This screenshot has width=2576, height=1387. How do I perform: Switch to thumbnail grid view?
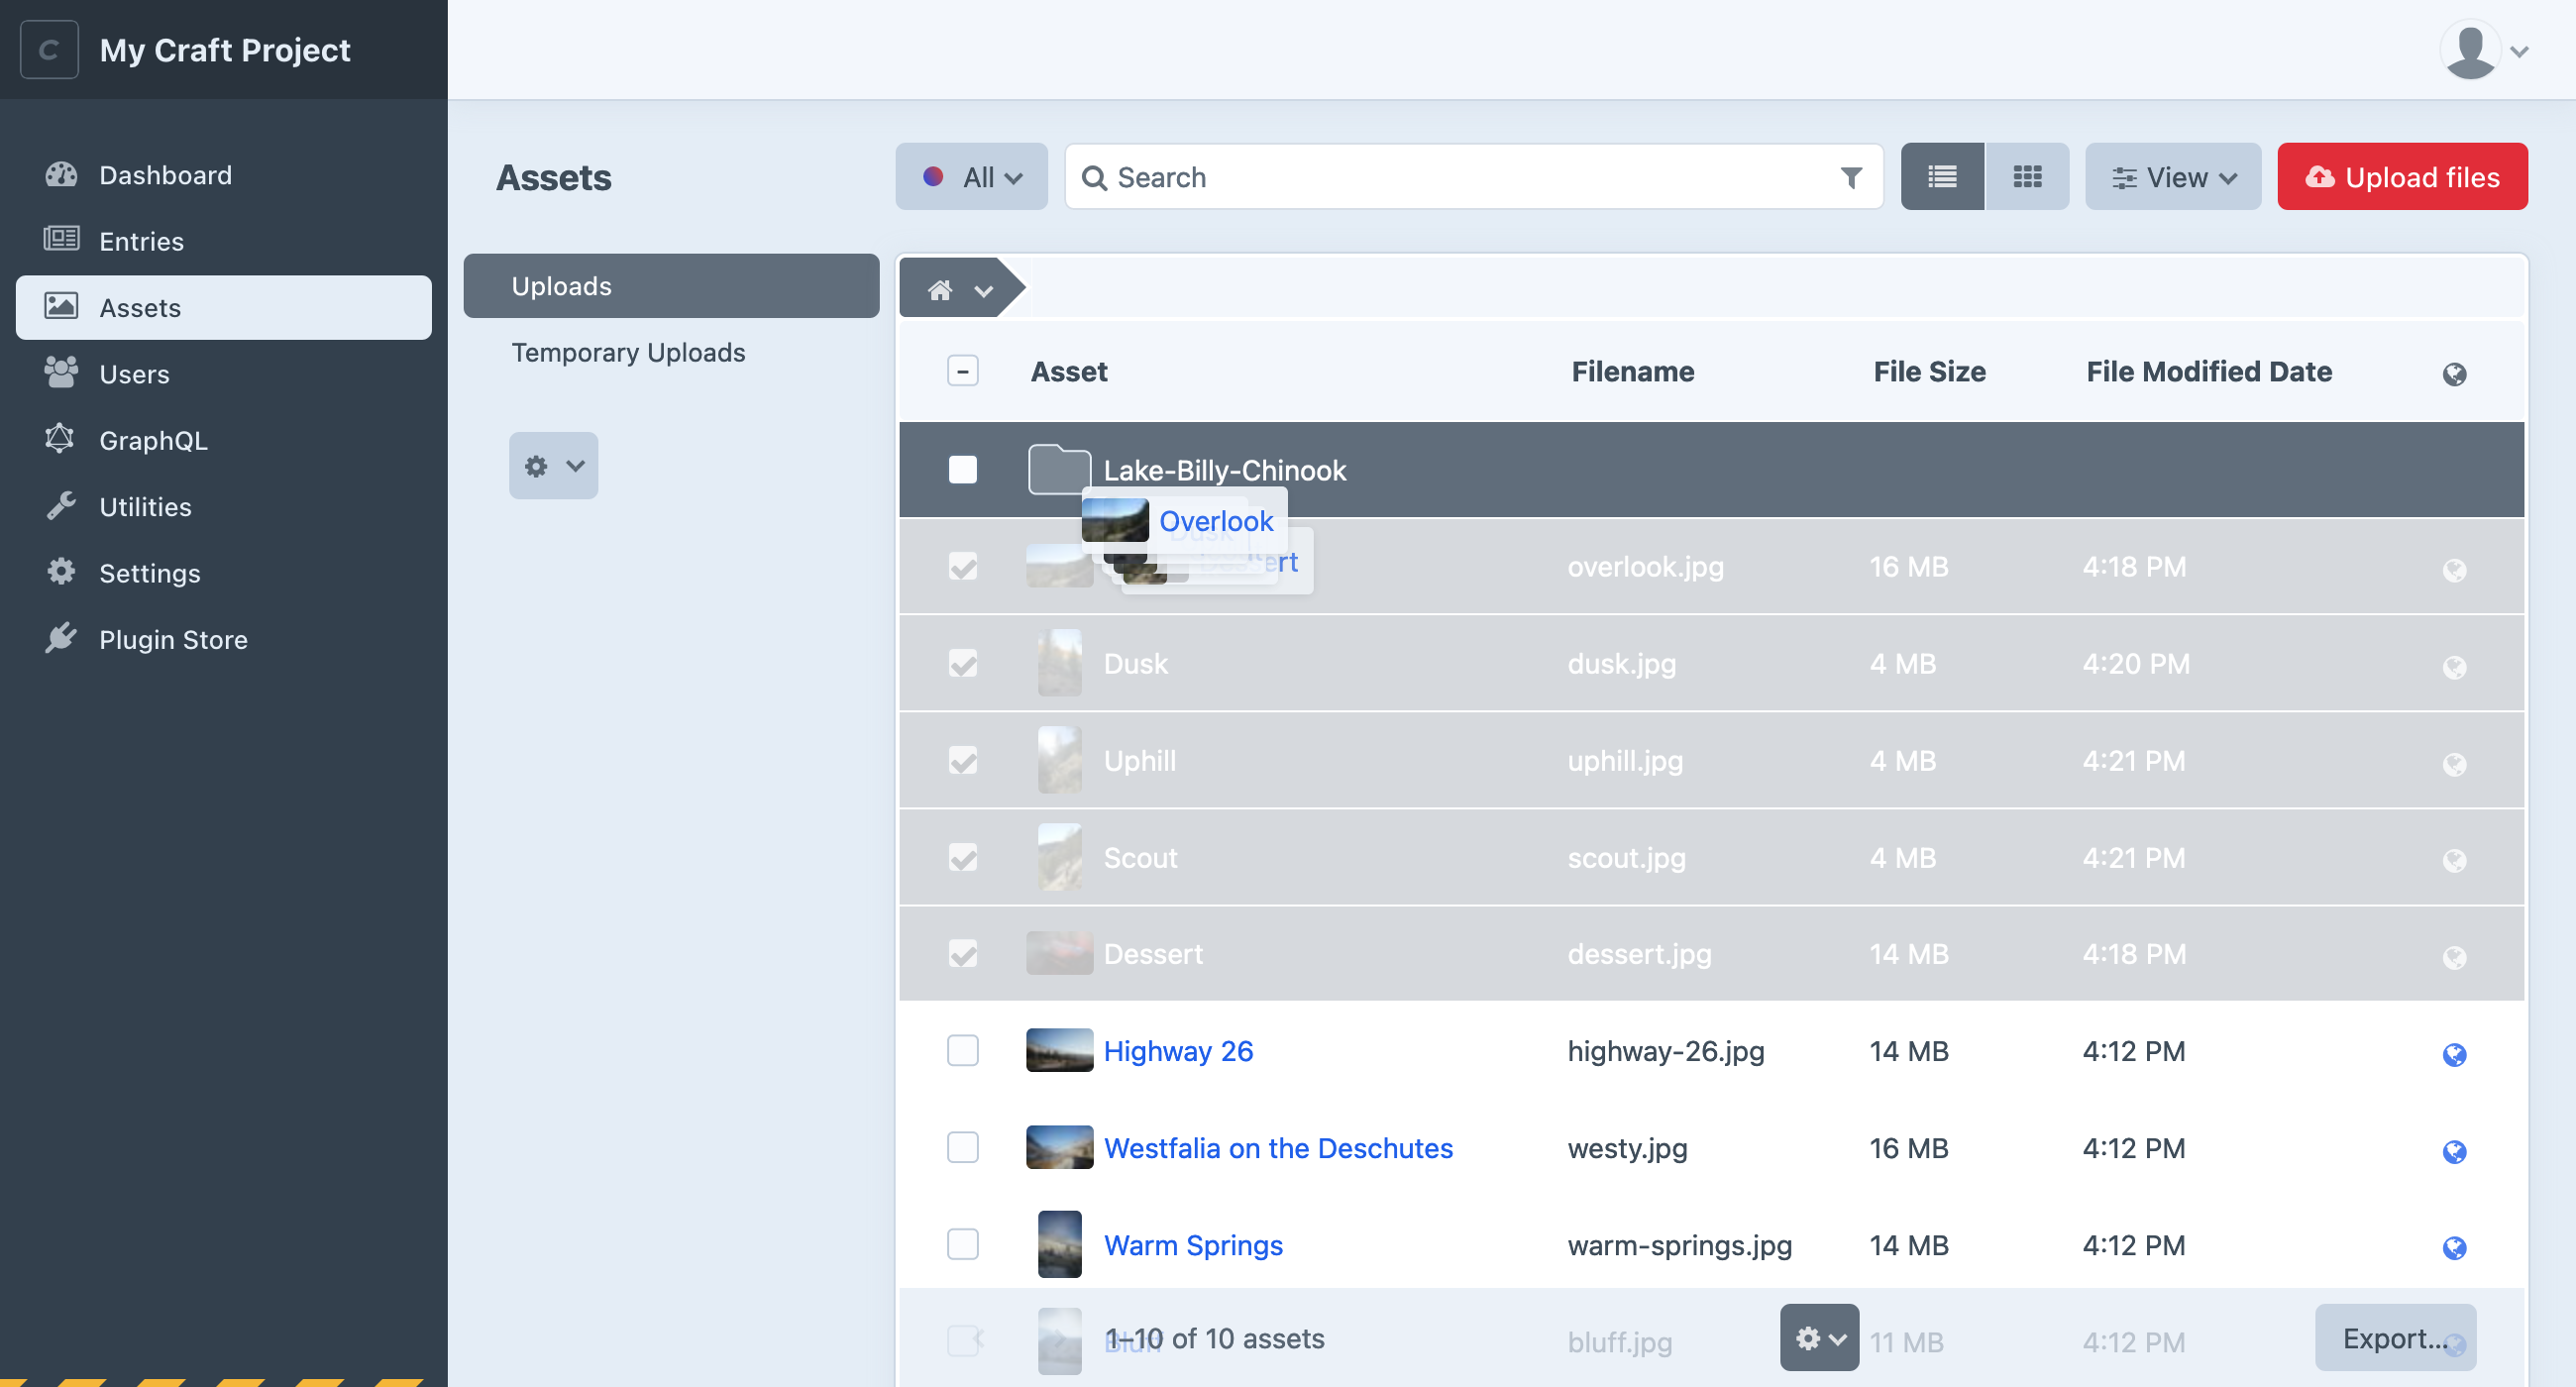coord(2027,176)
